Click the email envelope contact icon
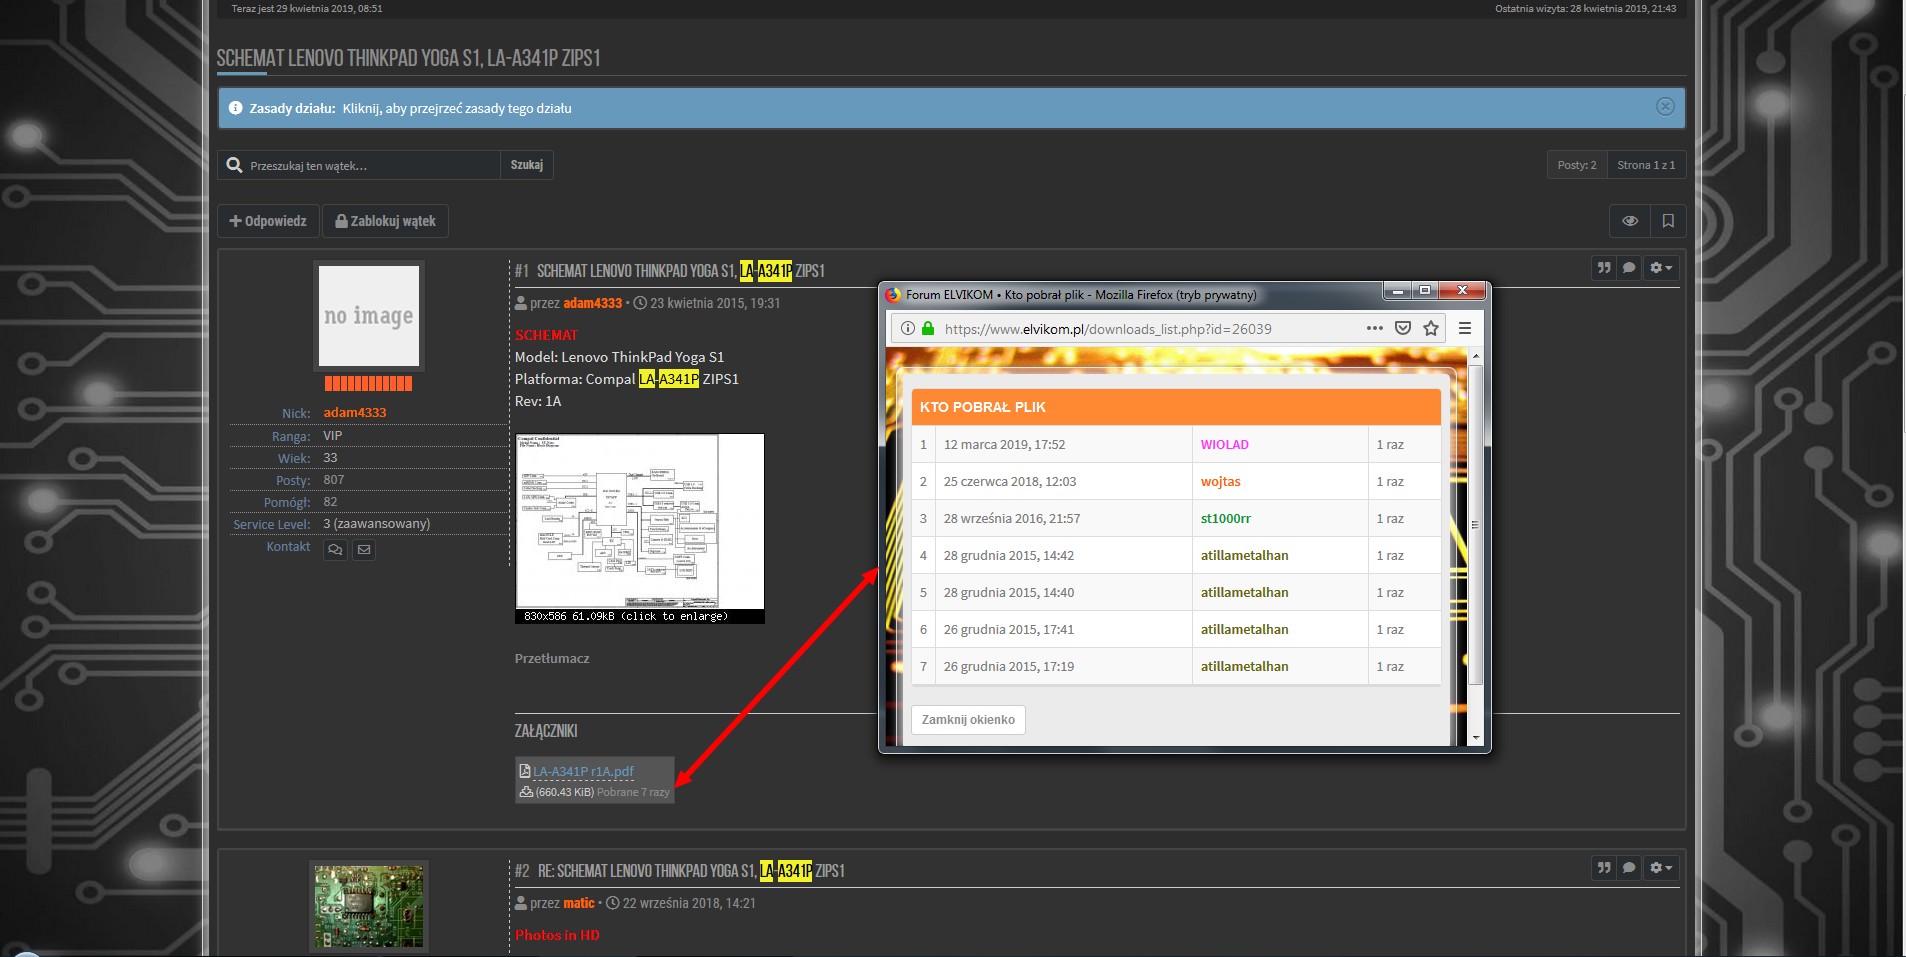This screenshot has width=1906, height=957. click(364, 549)
